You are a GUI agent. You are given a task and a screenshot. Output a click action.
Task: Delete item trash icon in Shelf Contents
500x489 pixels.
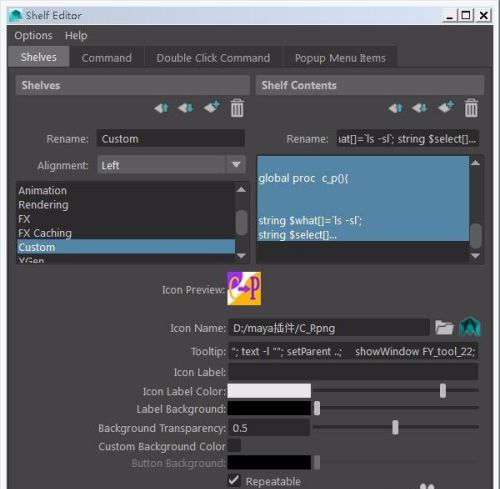point(471,108)
